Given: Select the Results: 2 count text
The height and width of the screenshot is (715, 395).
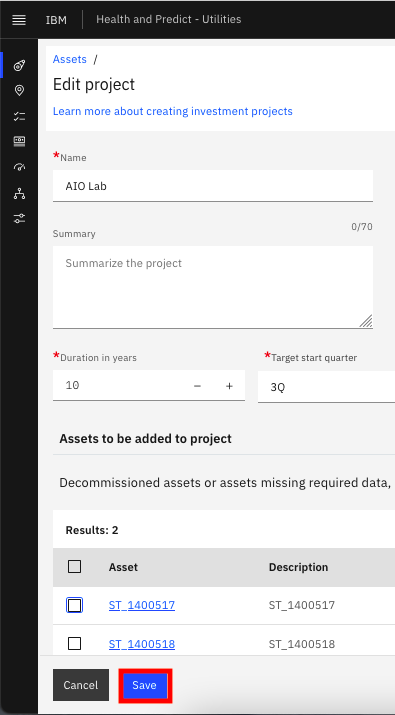Looking at the screenshot, I should (x=92, y=530).
